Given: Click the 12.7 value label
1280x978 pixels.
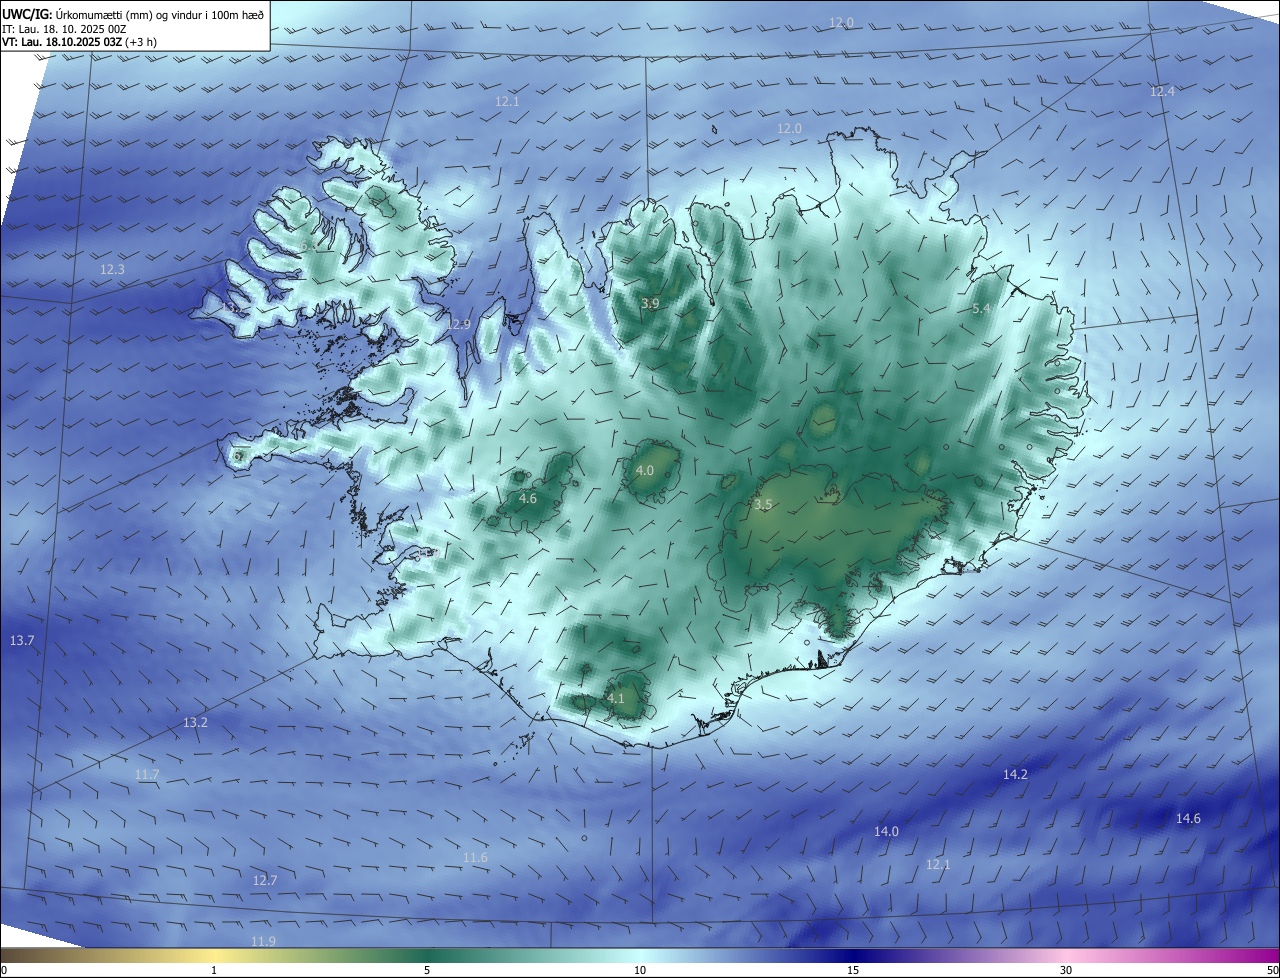Looking at the screenshot, I should (x=265, y=880).
